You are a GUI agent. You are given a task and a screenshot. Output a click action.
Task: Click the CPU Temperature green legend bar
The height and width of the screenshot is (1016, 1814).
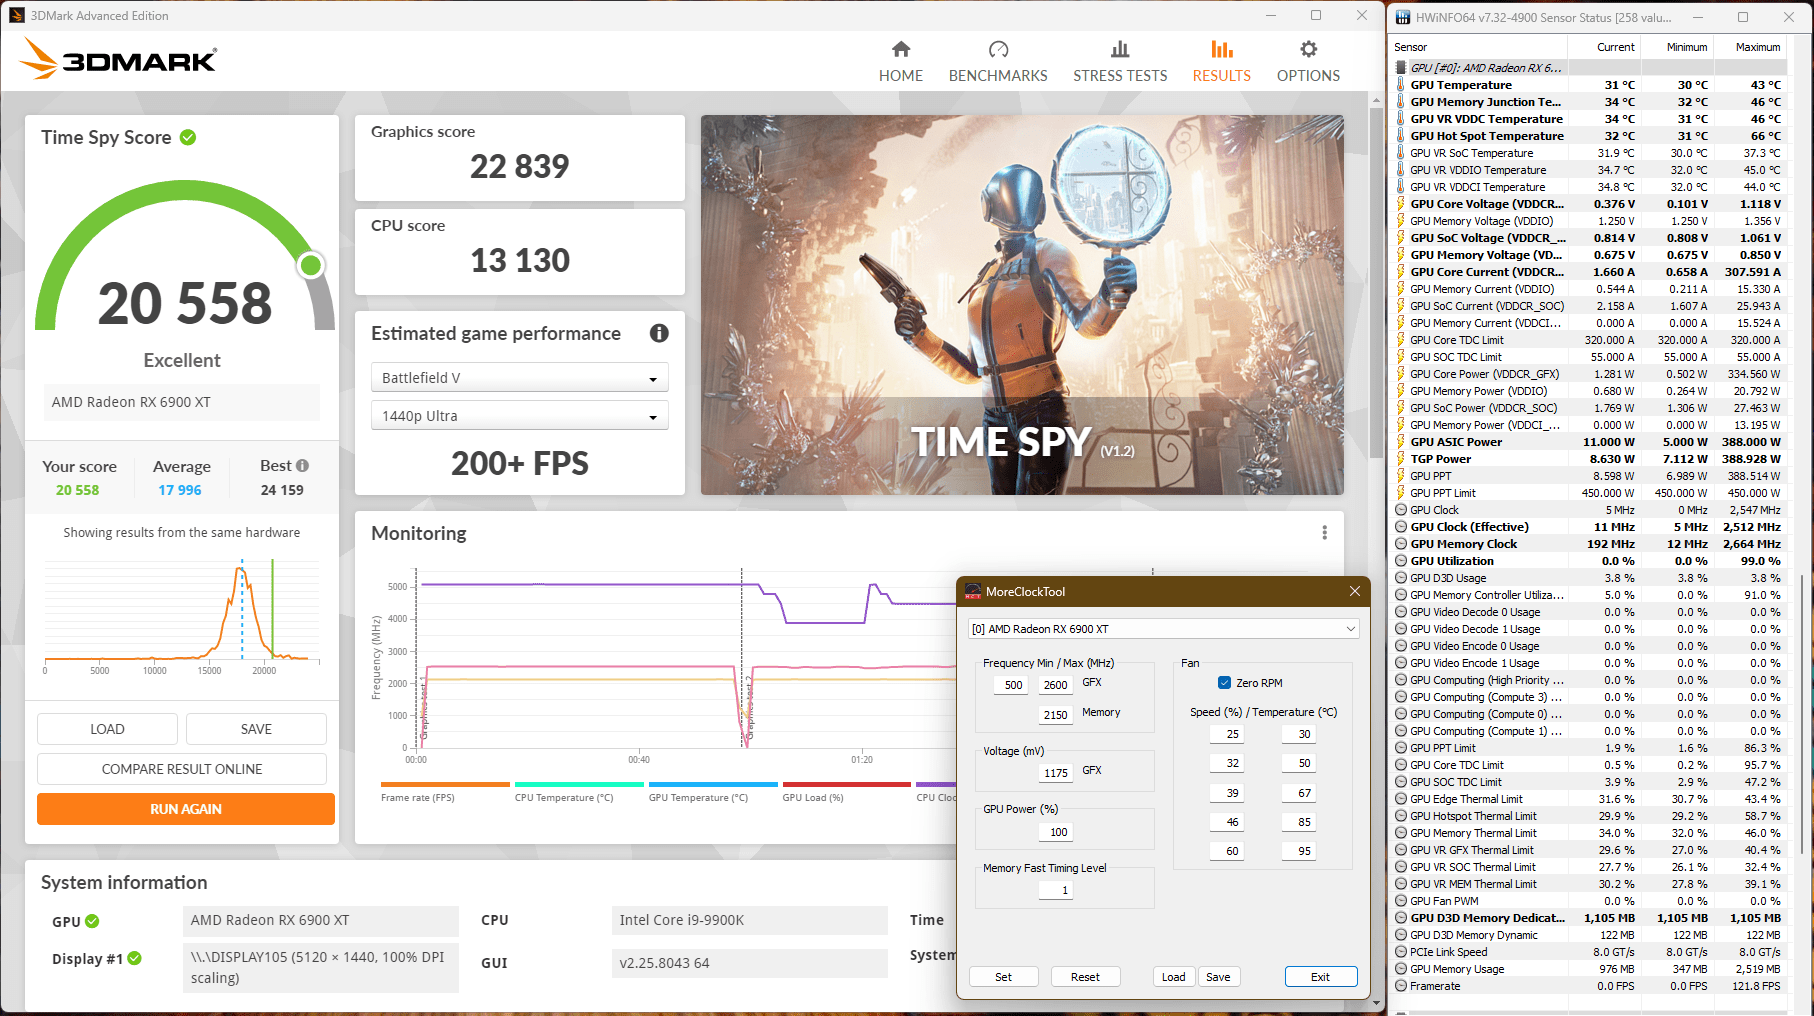[579, 785]
